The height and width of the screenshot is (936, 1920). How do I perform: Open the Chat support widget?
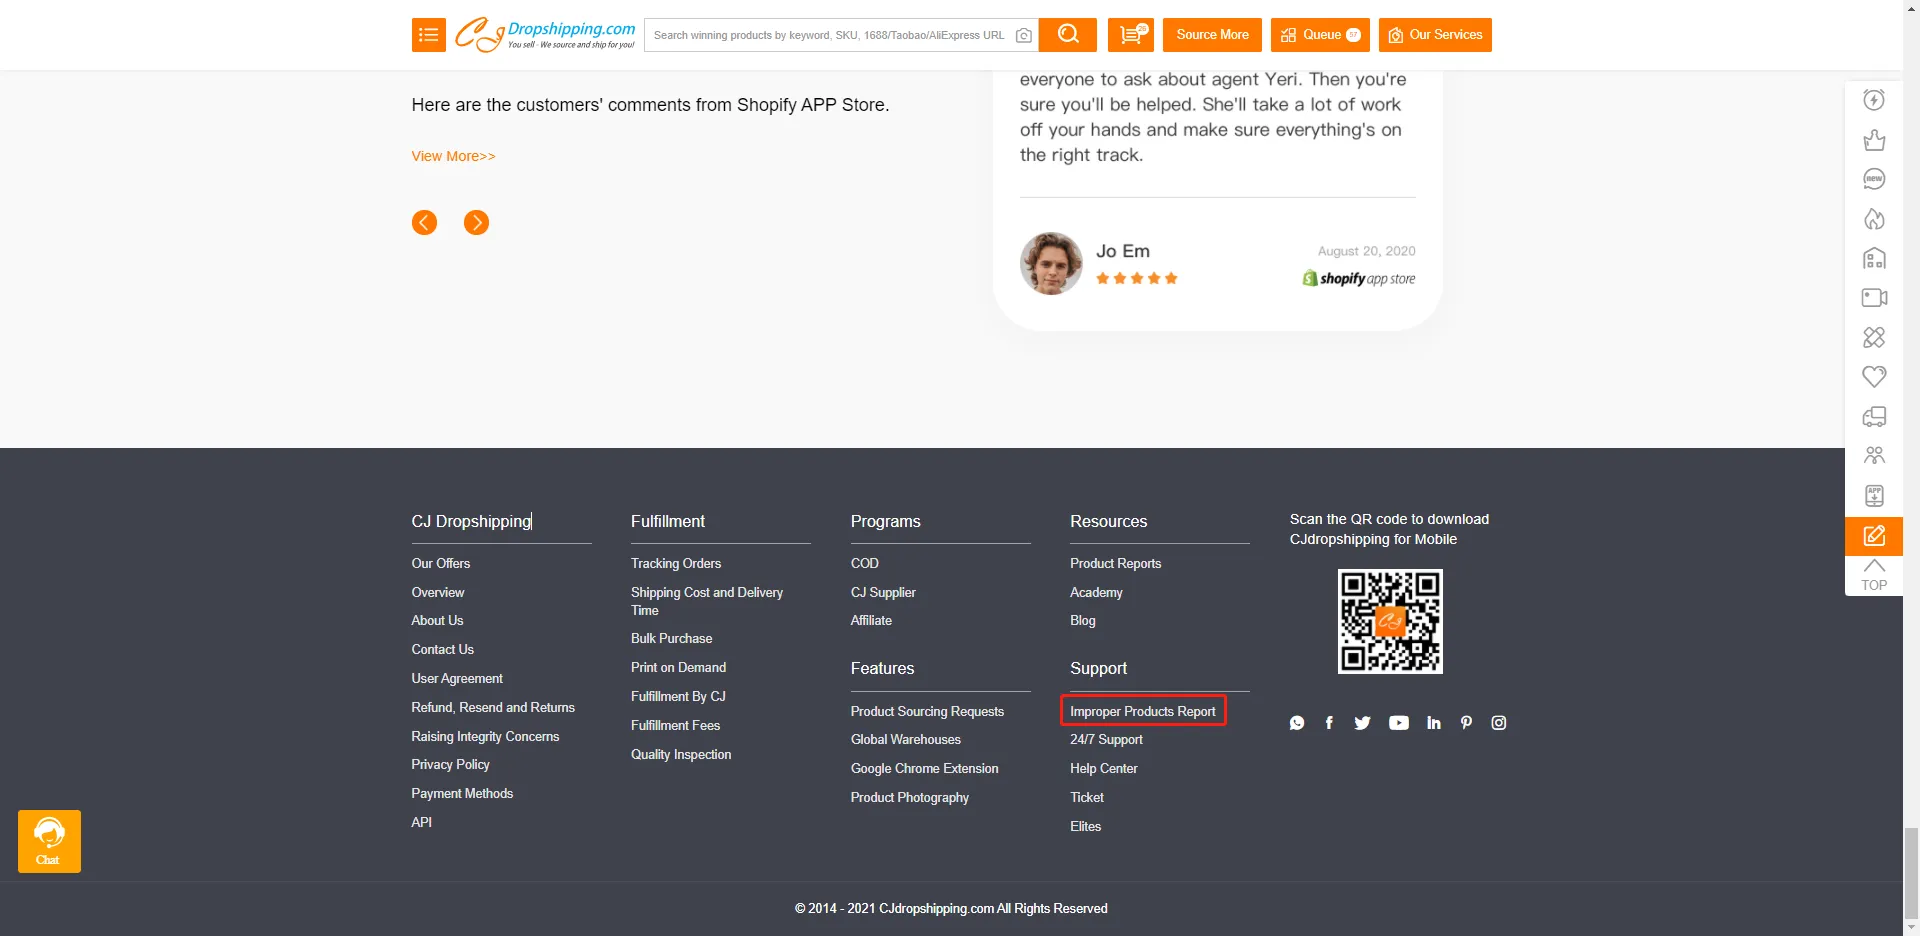(49, 841)
